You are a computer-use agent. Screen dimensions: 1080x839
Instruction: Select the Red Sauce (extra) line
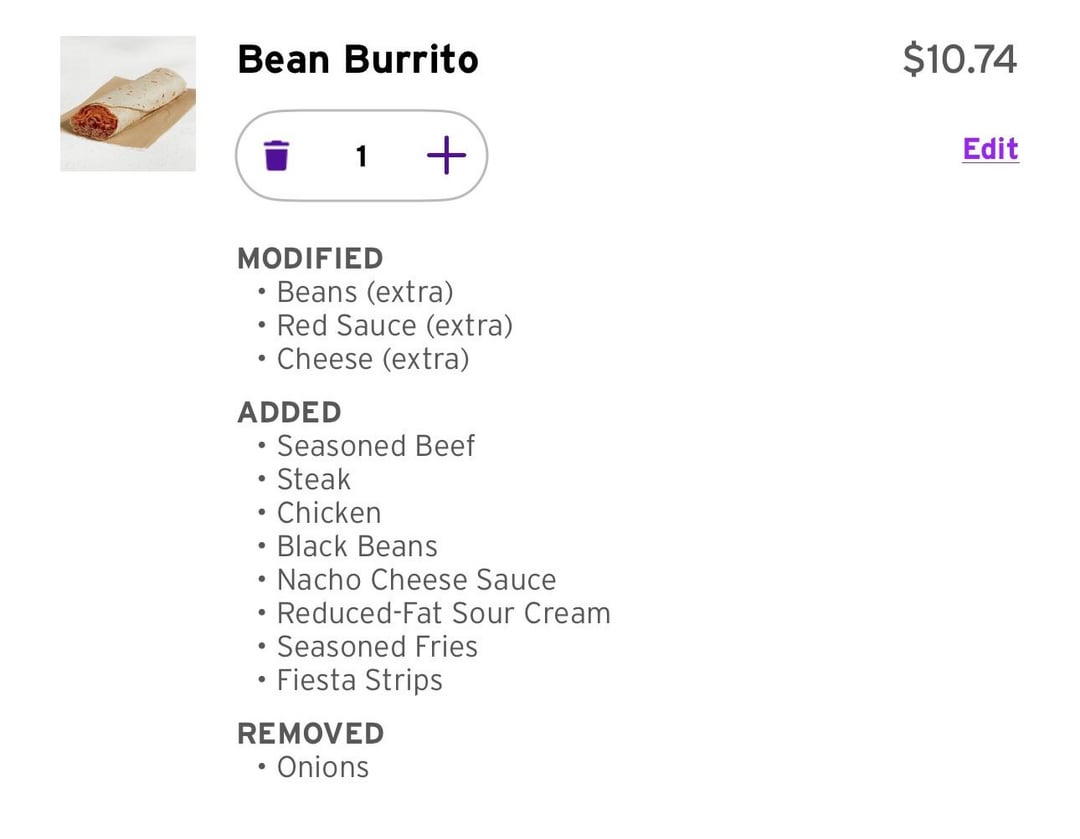[394, 326]
